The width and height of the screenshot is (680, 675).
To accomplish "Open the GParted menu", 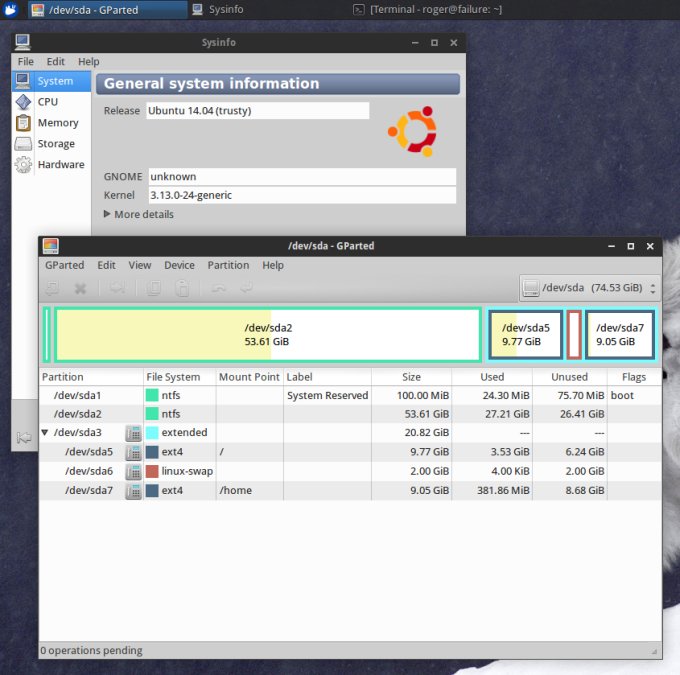I will 65,265.
